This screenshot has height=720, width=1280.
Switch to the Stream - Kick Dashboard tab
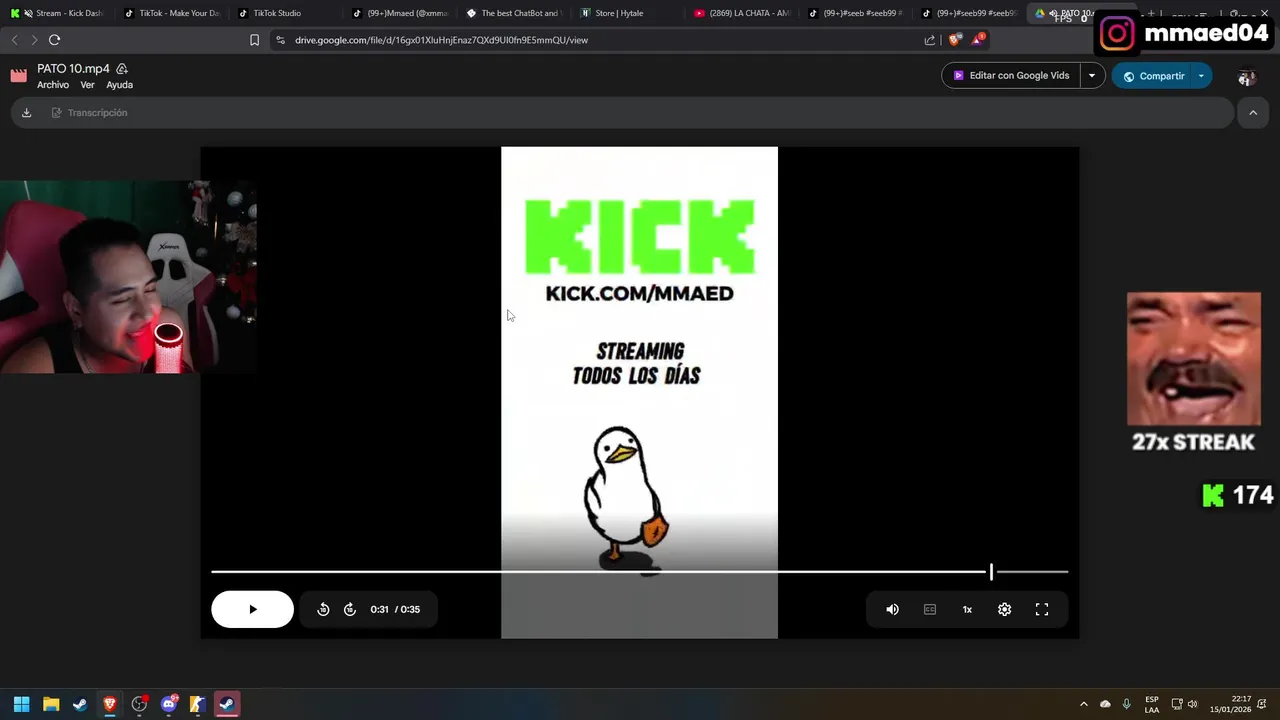coord(57,13)
